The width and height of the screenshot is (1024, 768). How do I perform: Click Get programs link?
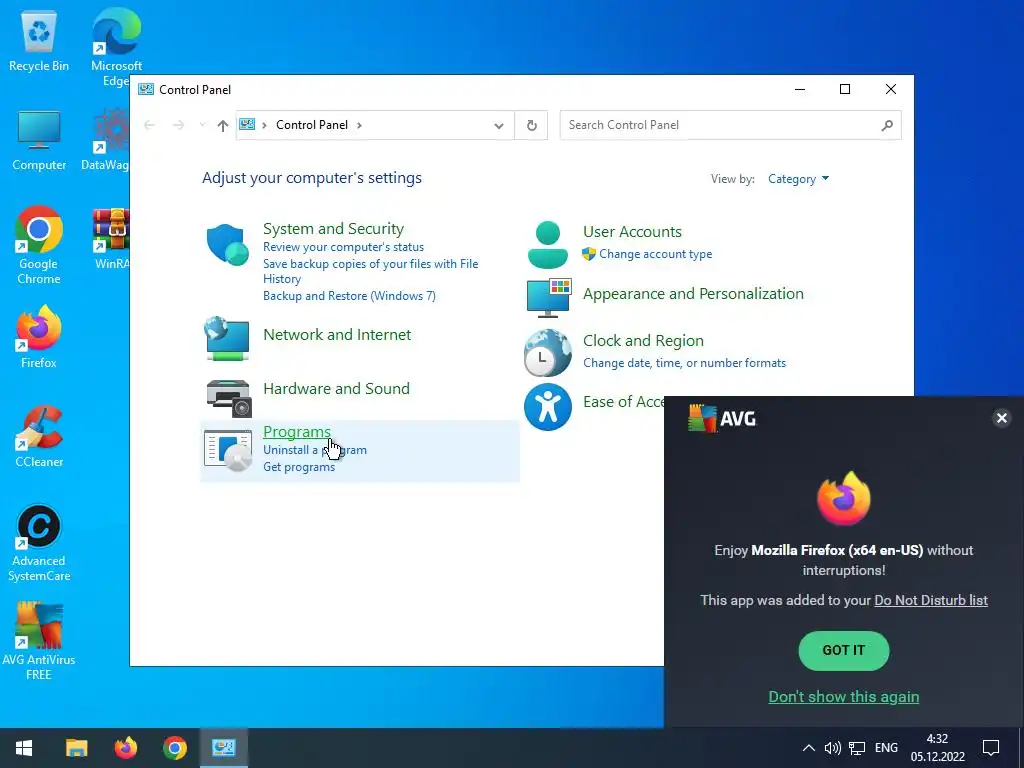click(299, 467)
